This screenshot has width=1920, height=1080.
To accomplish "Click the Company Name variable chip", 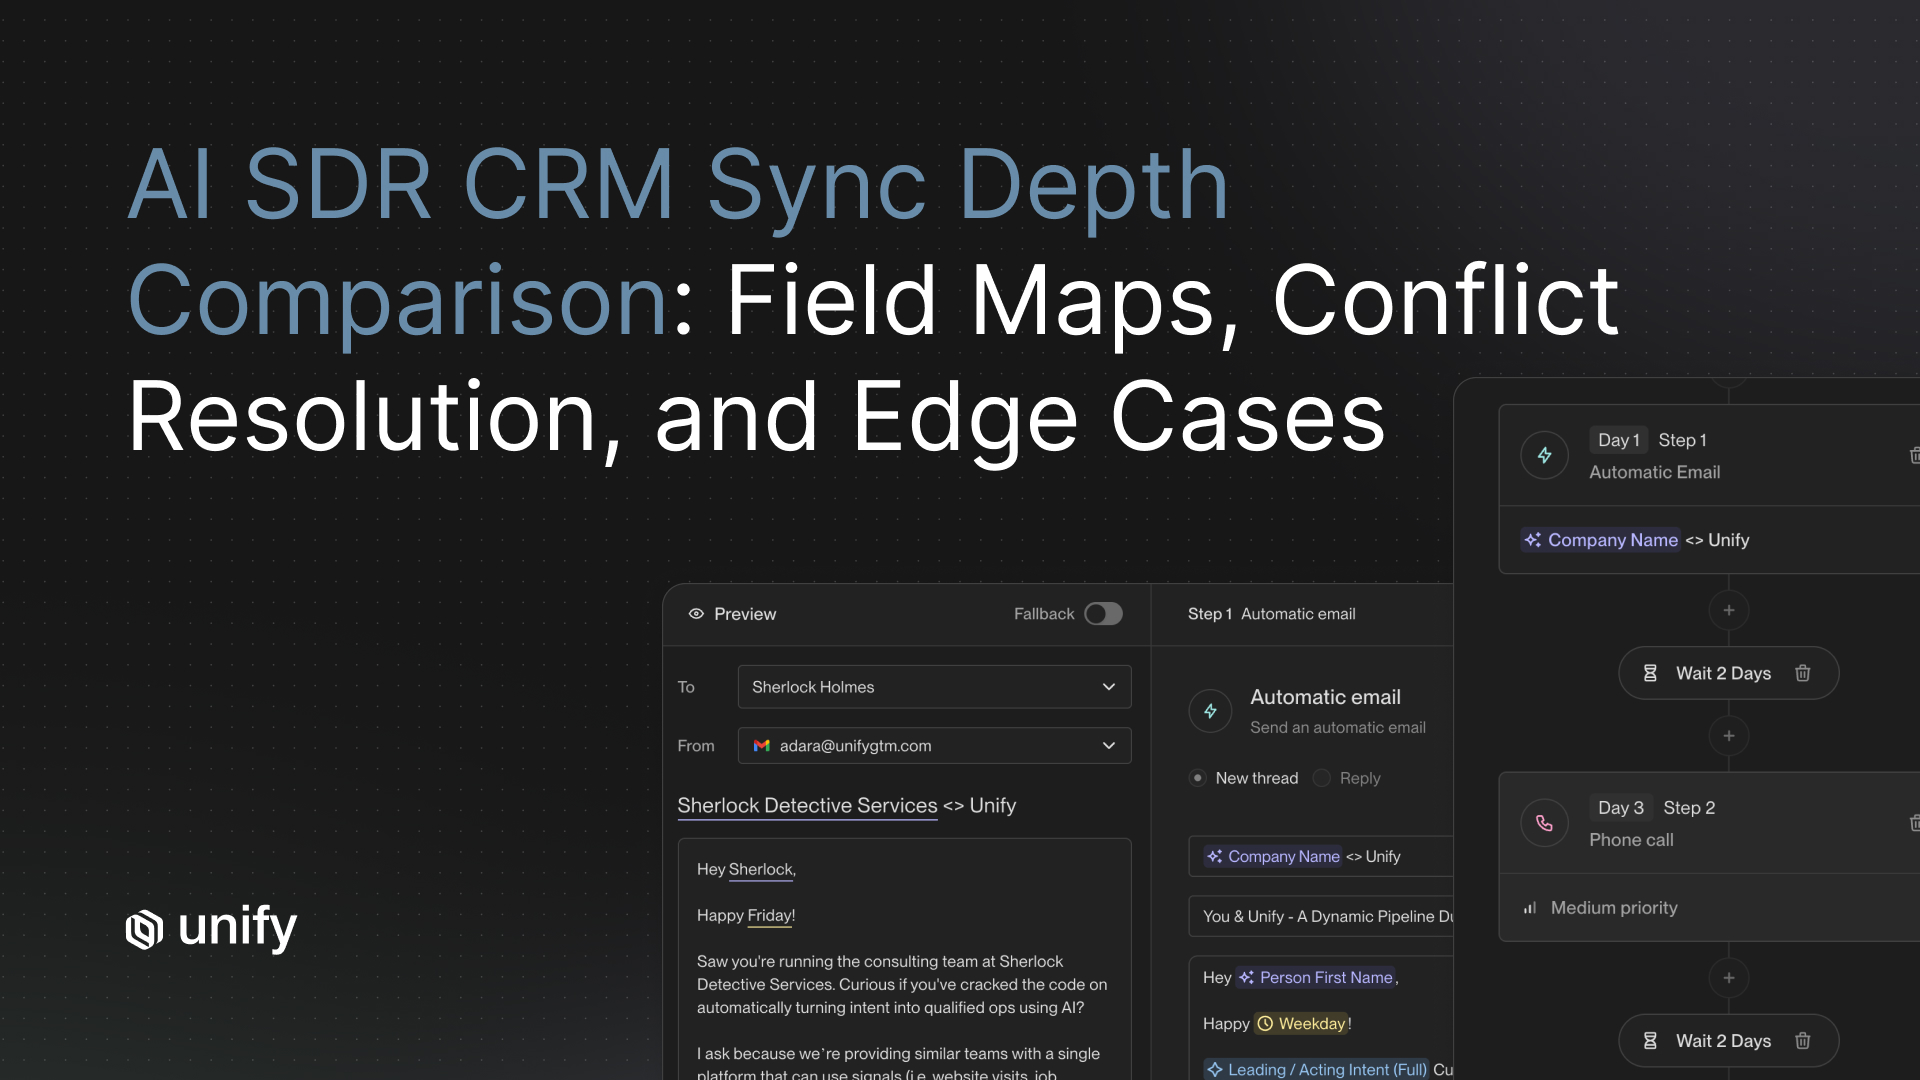I will click(1600, 539).
